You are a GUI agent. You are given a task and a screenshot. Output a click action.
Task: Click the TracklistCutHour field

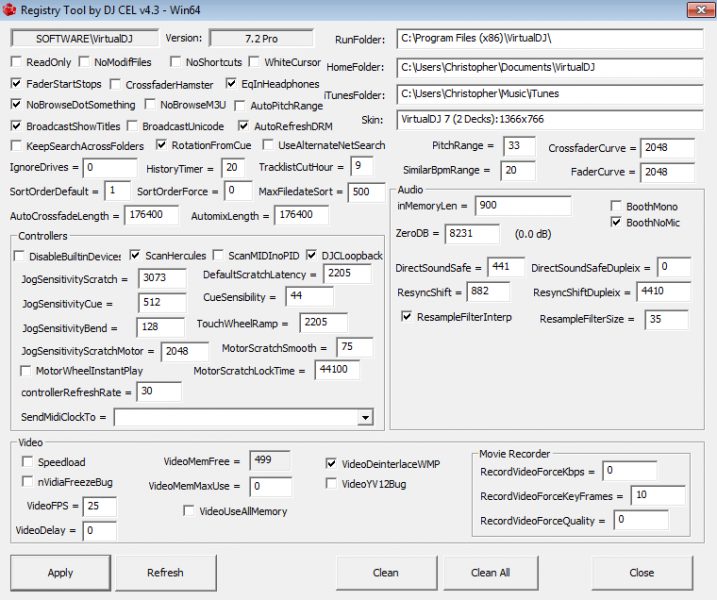coord(362,166)
